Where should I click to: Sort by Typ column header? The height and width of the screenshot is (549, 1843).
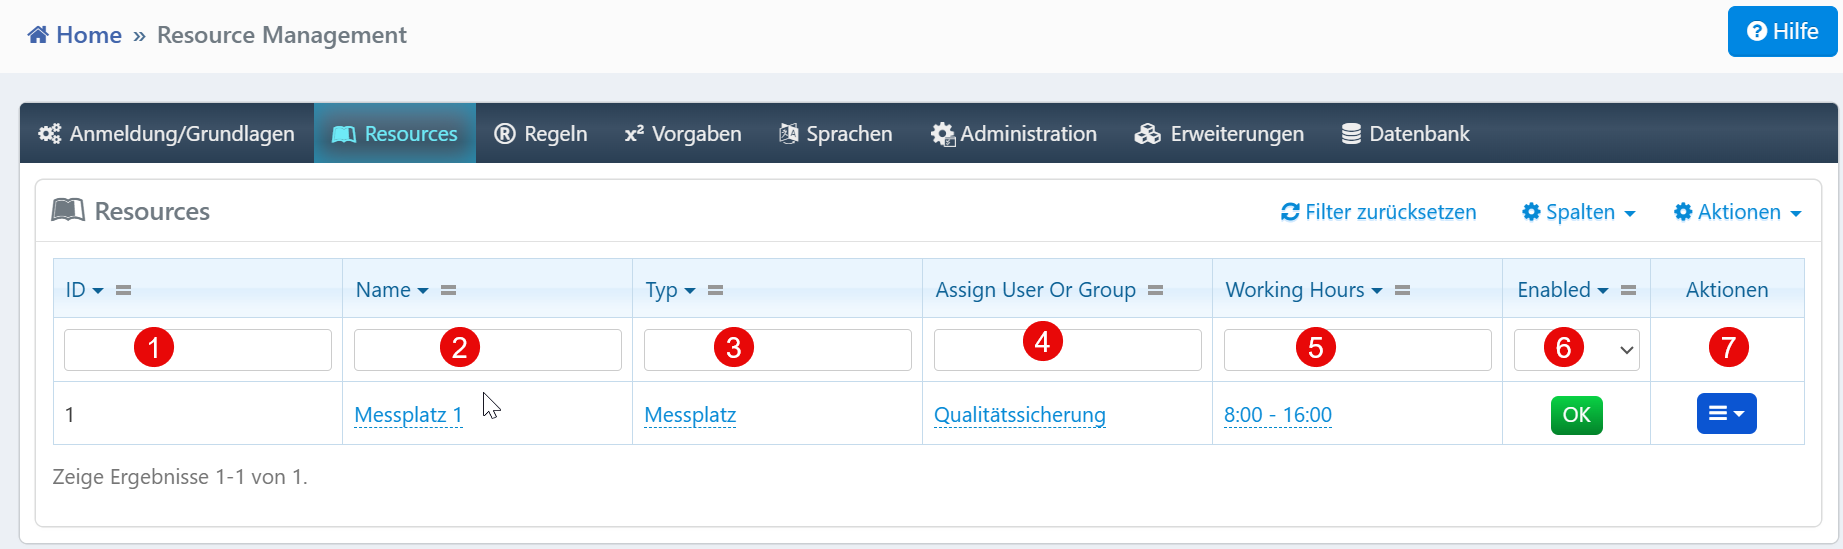(670, 290)
